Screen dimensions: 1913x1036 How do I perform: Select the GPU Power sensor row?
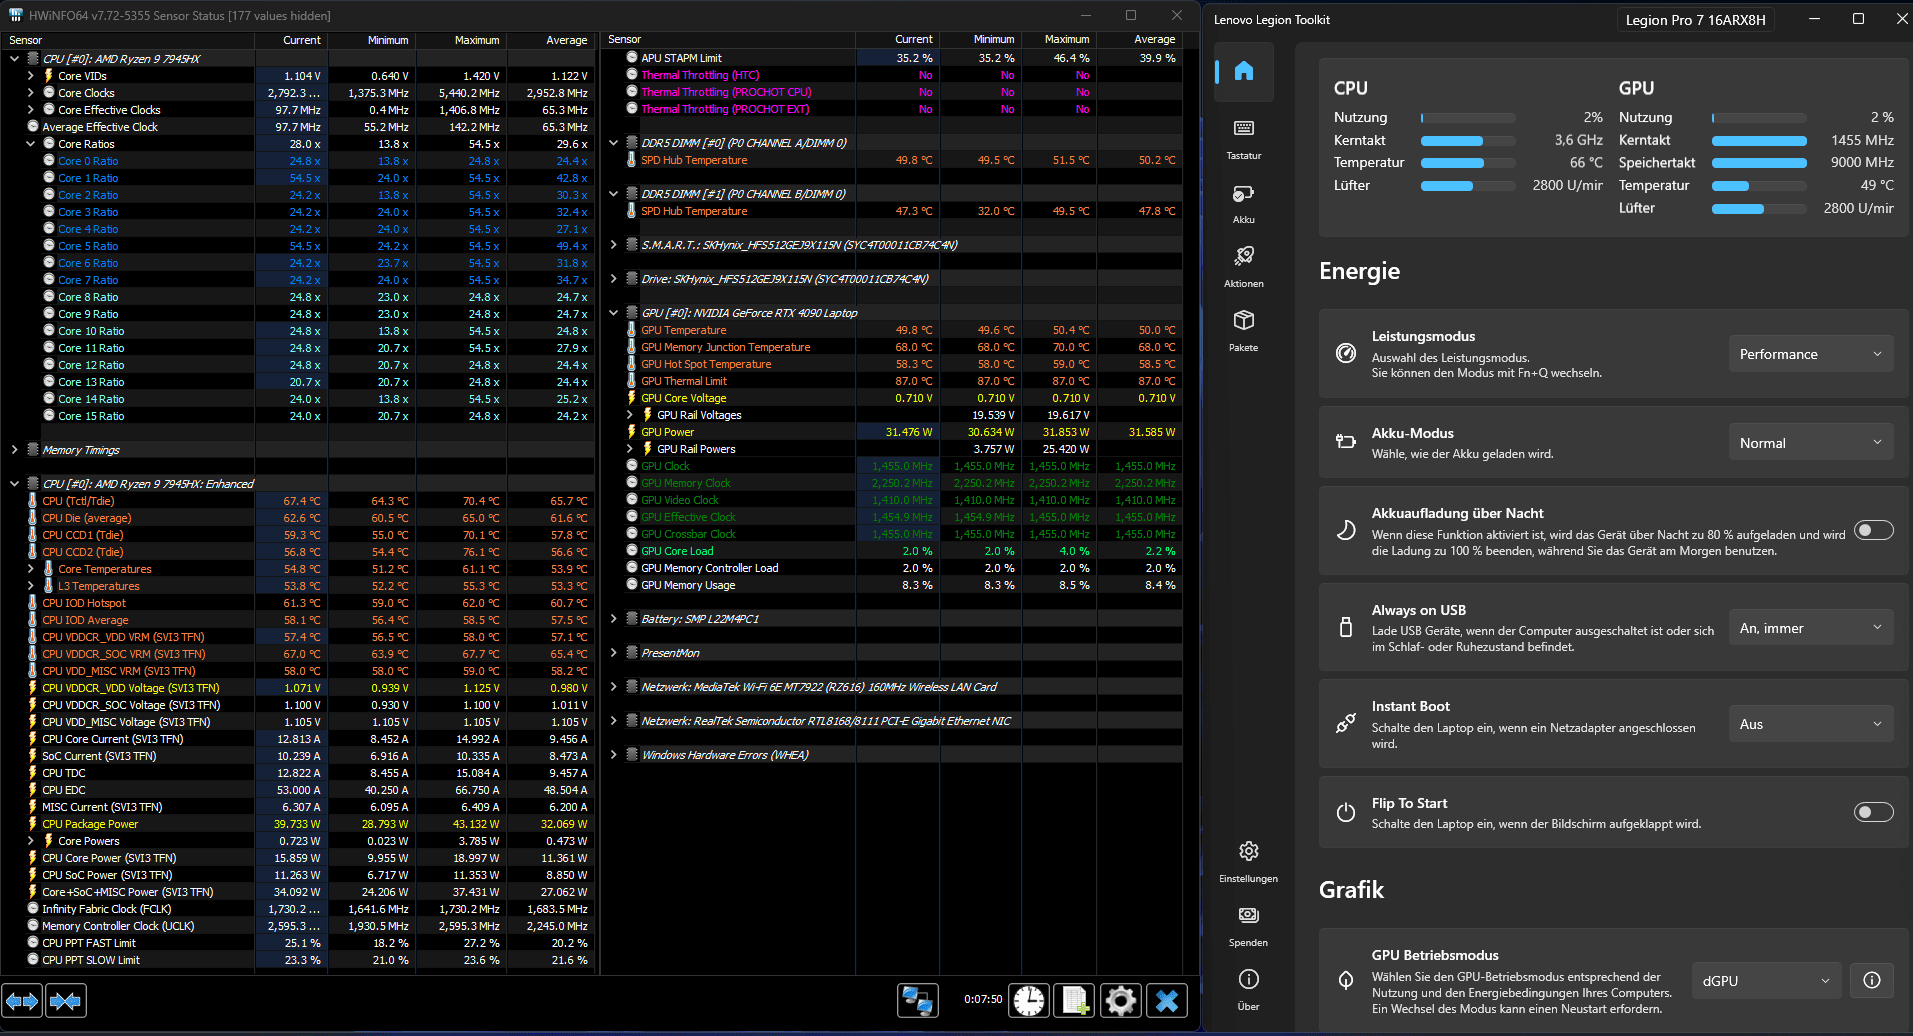click(x=893, y=432)
